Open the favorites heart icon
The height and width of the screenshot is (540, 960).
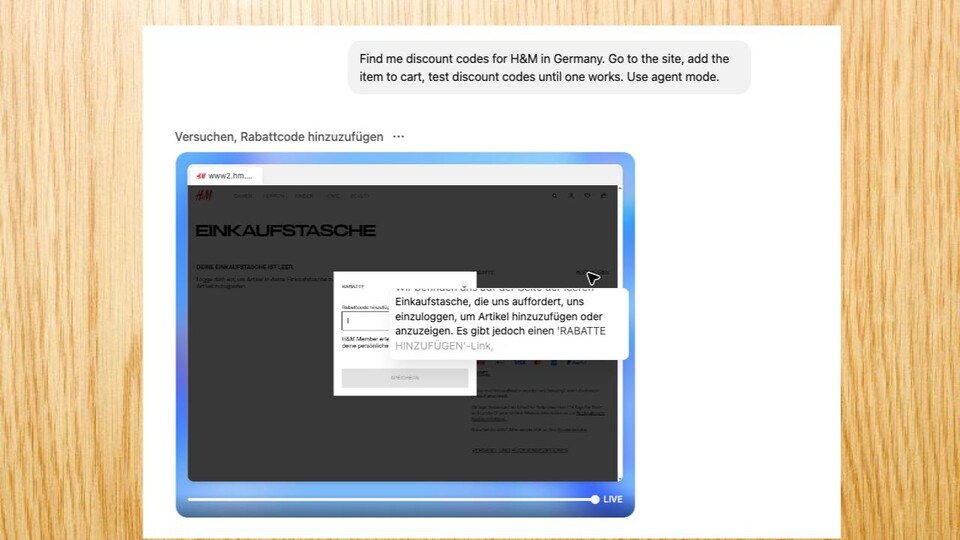point(587,196)
